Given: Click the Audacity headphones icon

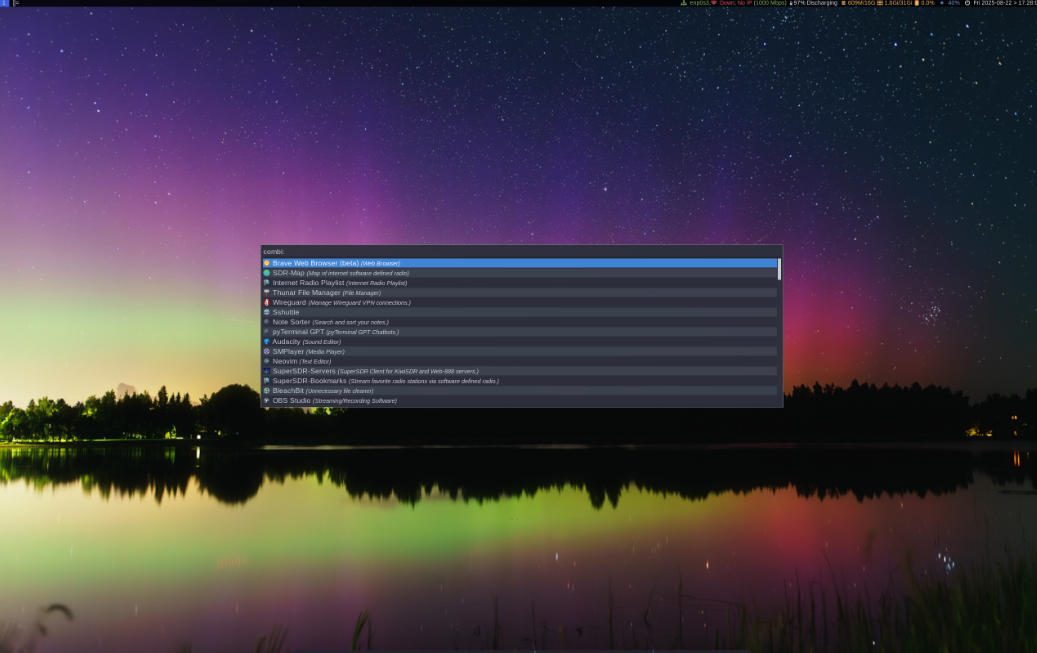Looking at the screenshot, I should [x=266, y=341].
